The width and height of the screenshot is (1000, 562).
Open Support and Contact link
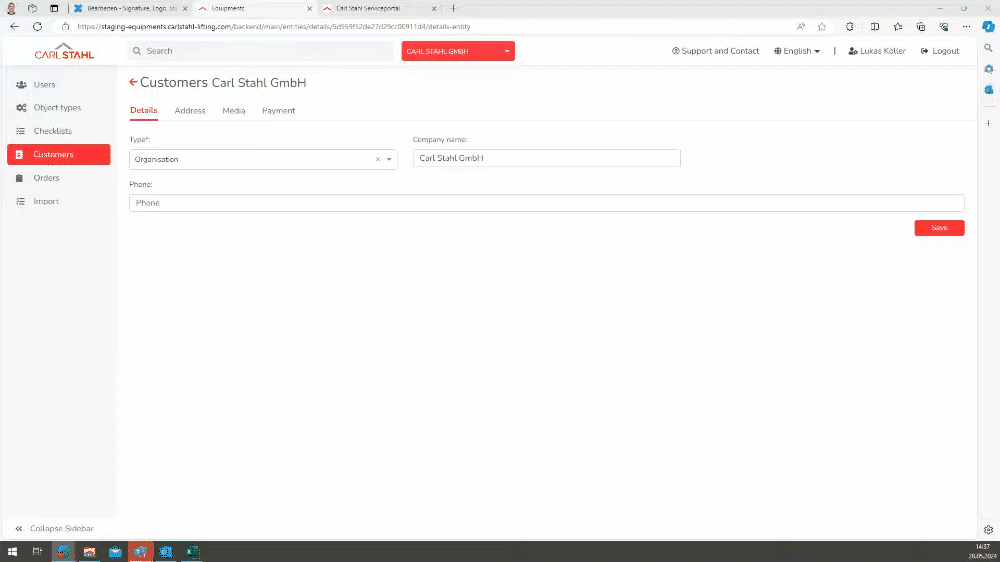tap(716, 51)
